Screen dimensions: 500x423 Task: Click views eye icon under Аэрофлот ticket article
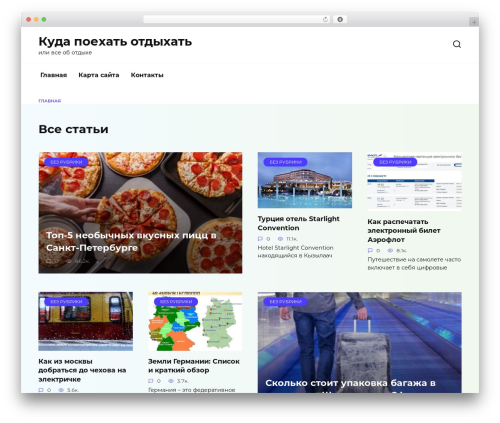pos(390,250)
